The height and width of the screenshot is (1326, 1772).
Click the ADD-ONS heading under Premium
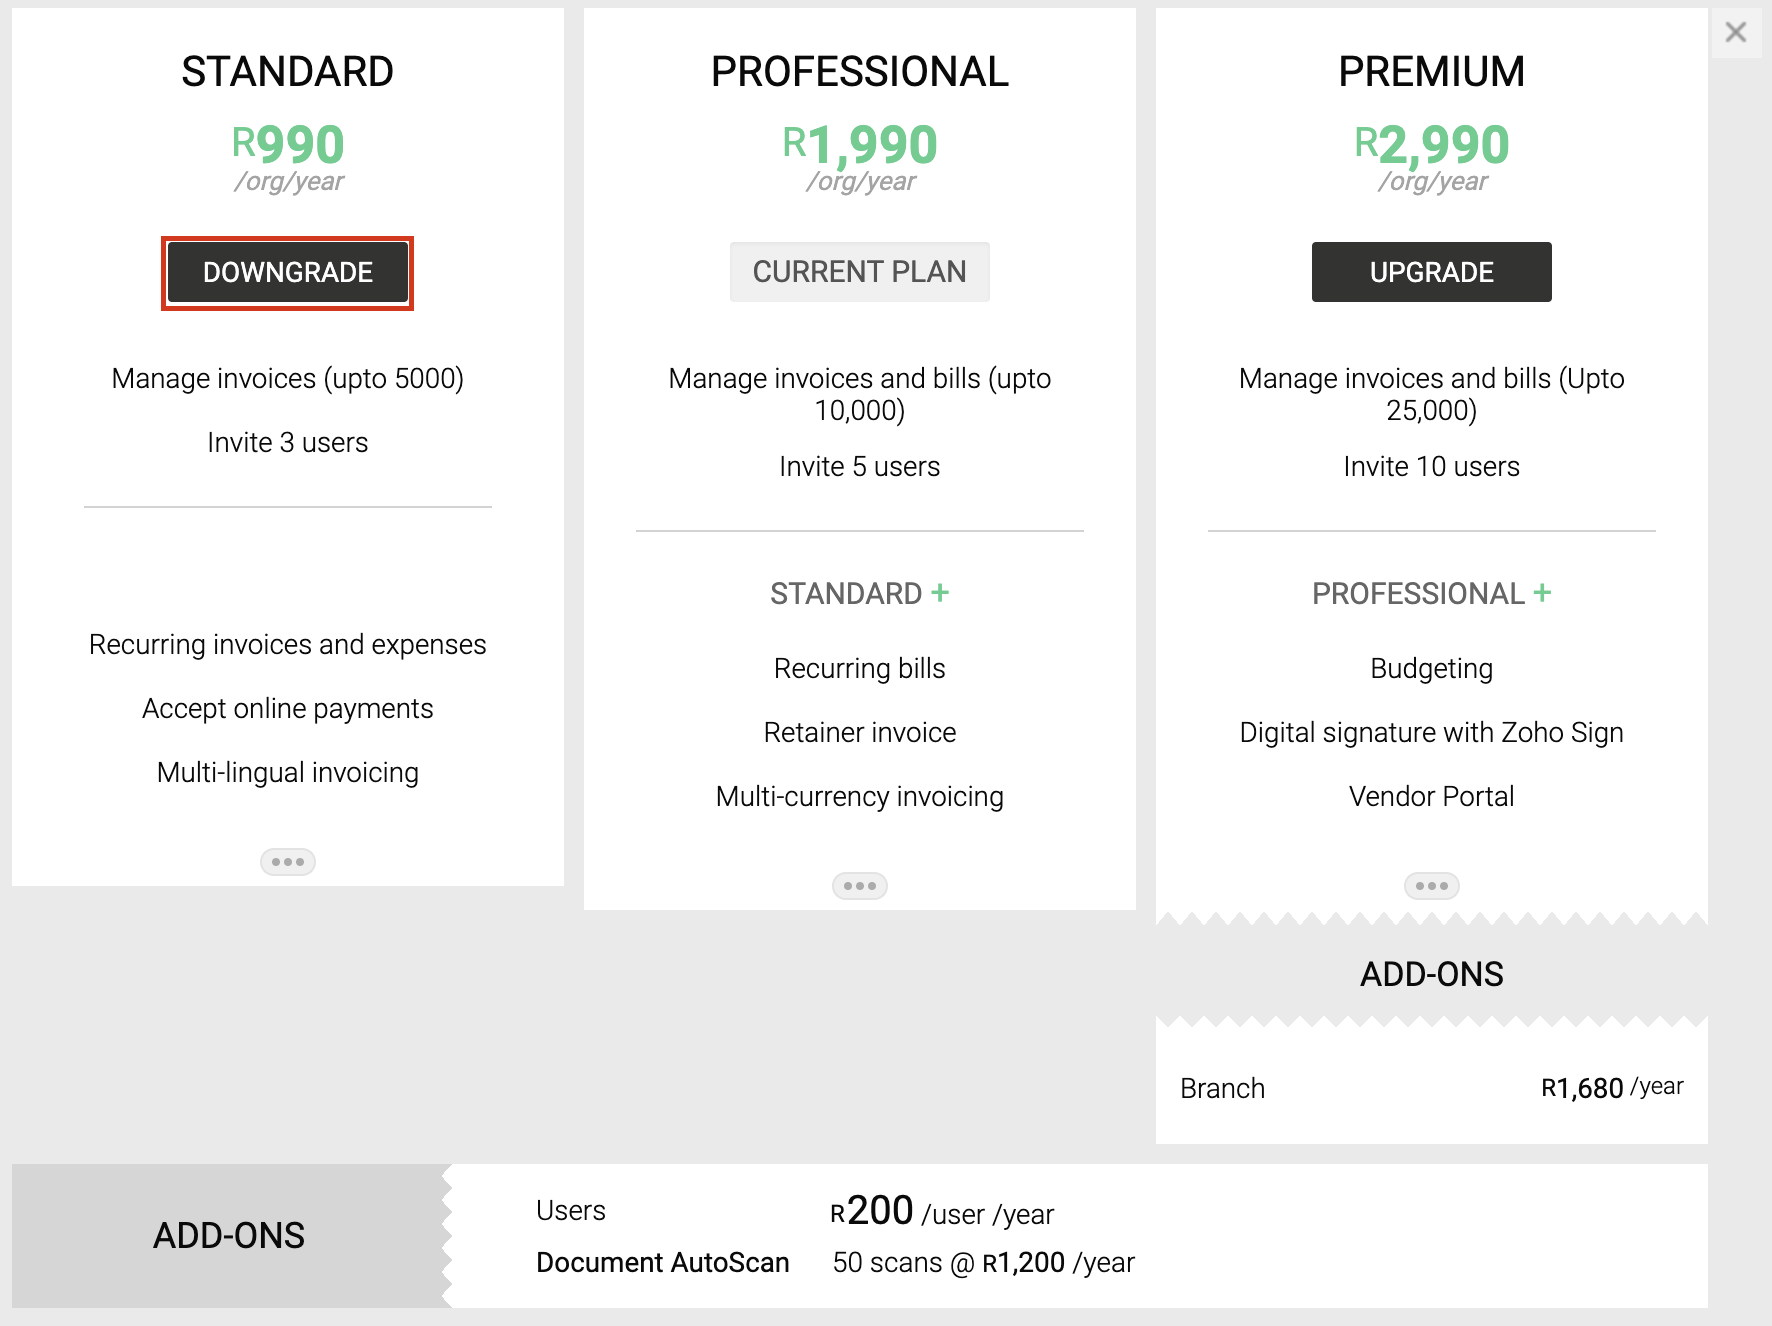[1431, 974]
